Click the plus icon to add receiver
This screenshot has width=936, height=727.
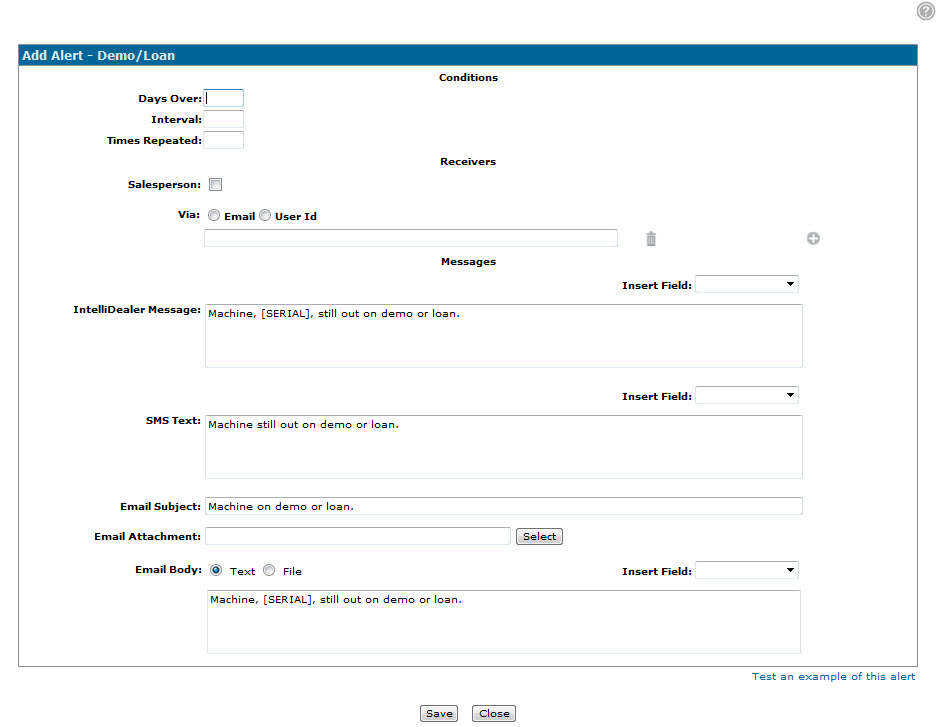(813, 239)
